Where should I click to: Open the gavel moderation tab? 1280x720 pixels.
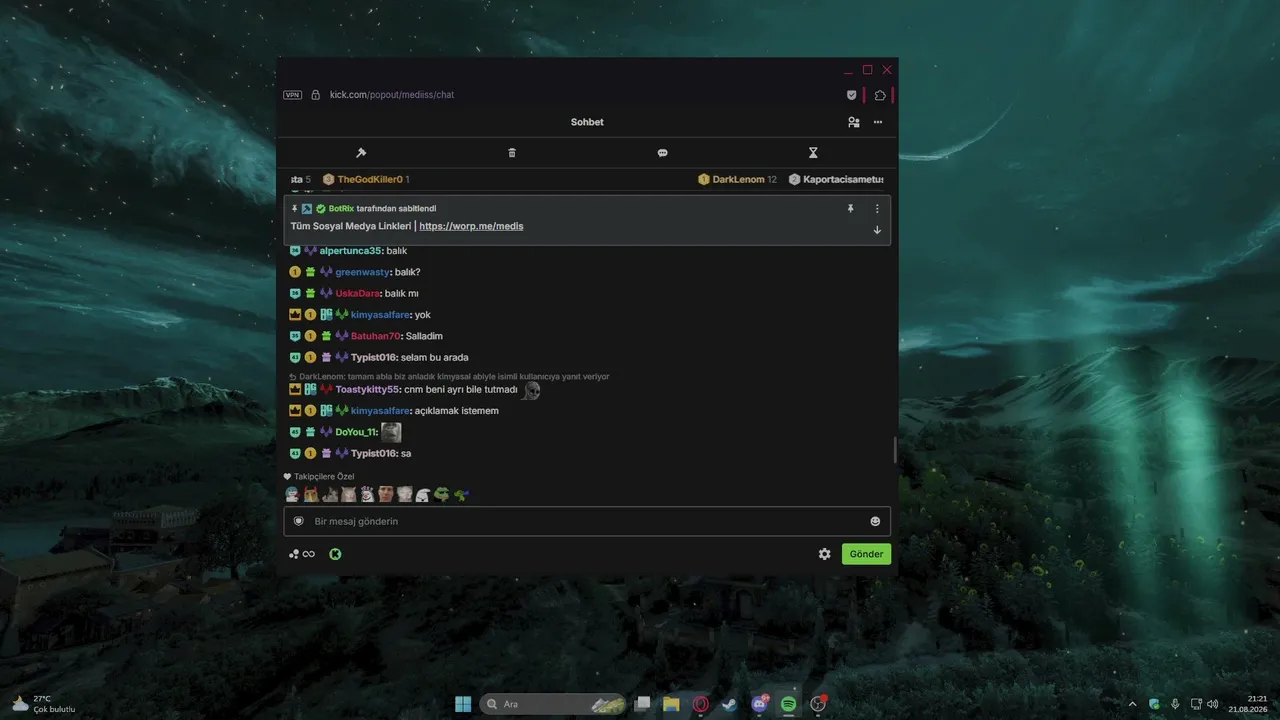(x=361, y=153)
